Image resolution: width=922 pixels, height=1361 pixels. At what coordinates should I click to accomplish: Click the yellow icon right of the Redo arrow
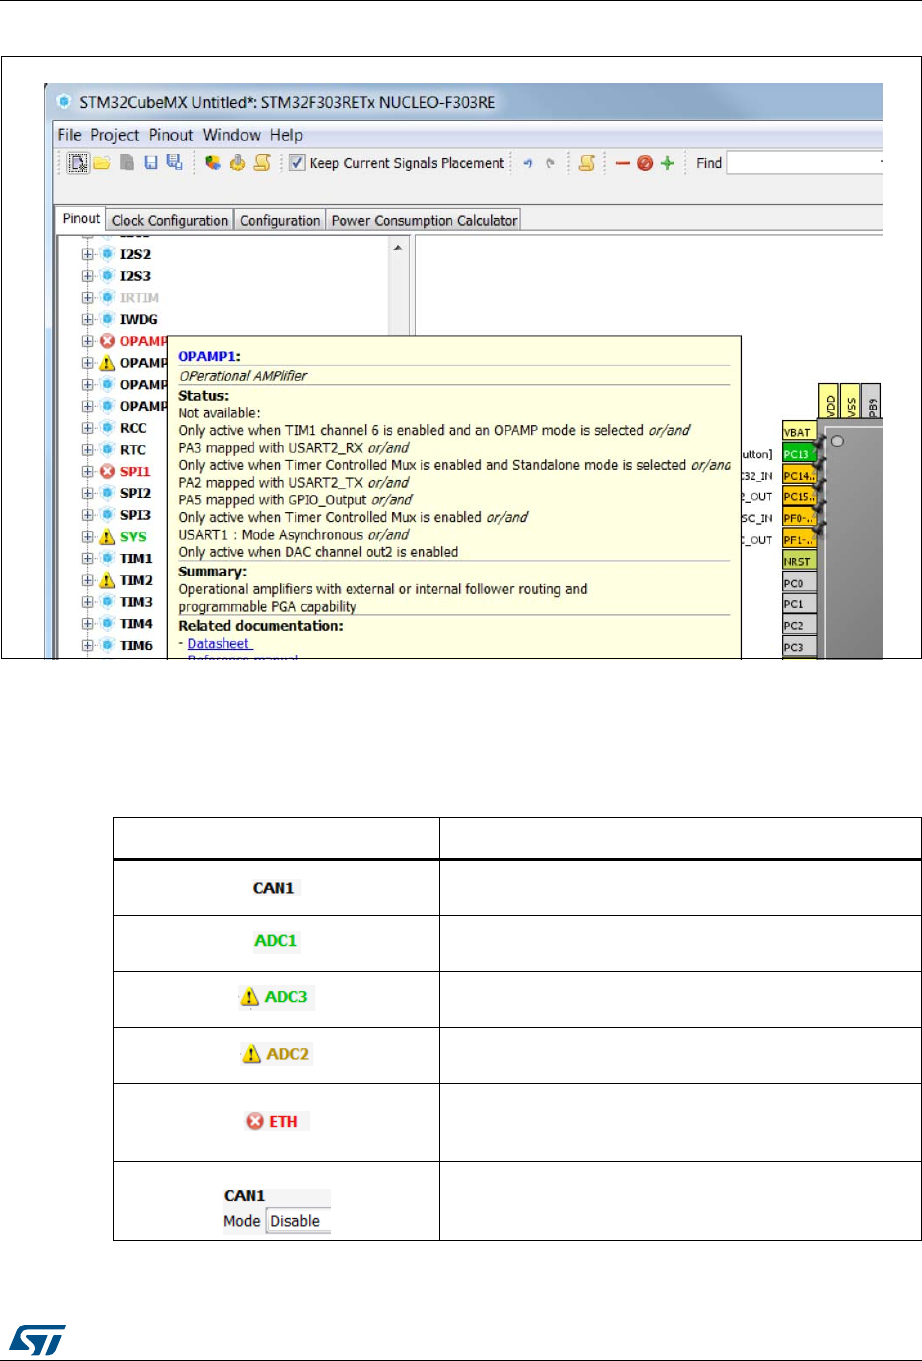click(x=587, y=163)
